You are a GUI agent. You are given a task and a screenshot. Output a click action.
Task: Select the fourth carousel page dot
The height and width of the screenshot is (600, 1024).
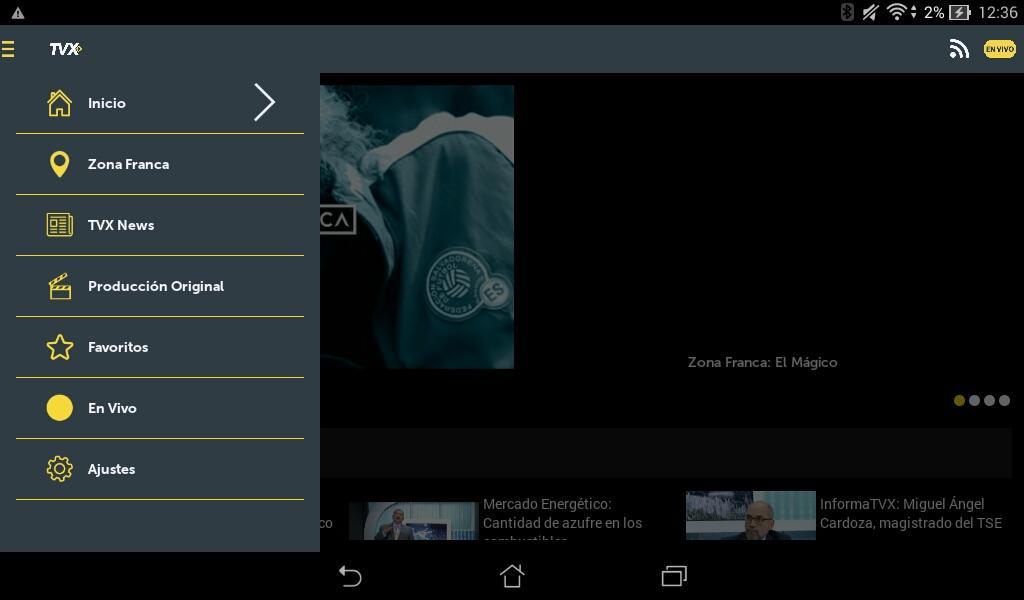[x=1004, y=400]
